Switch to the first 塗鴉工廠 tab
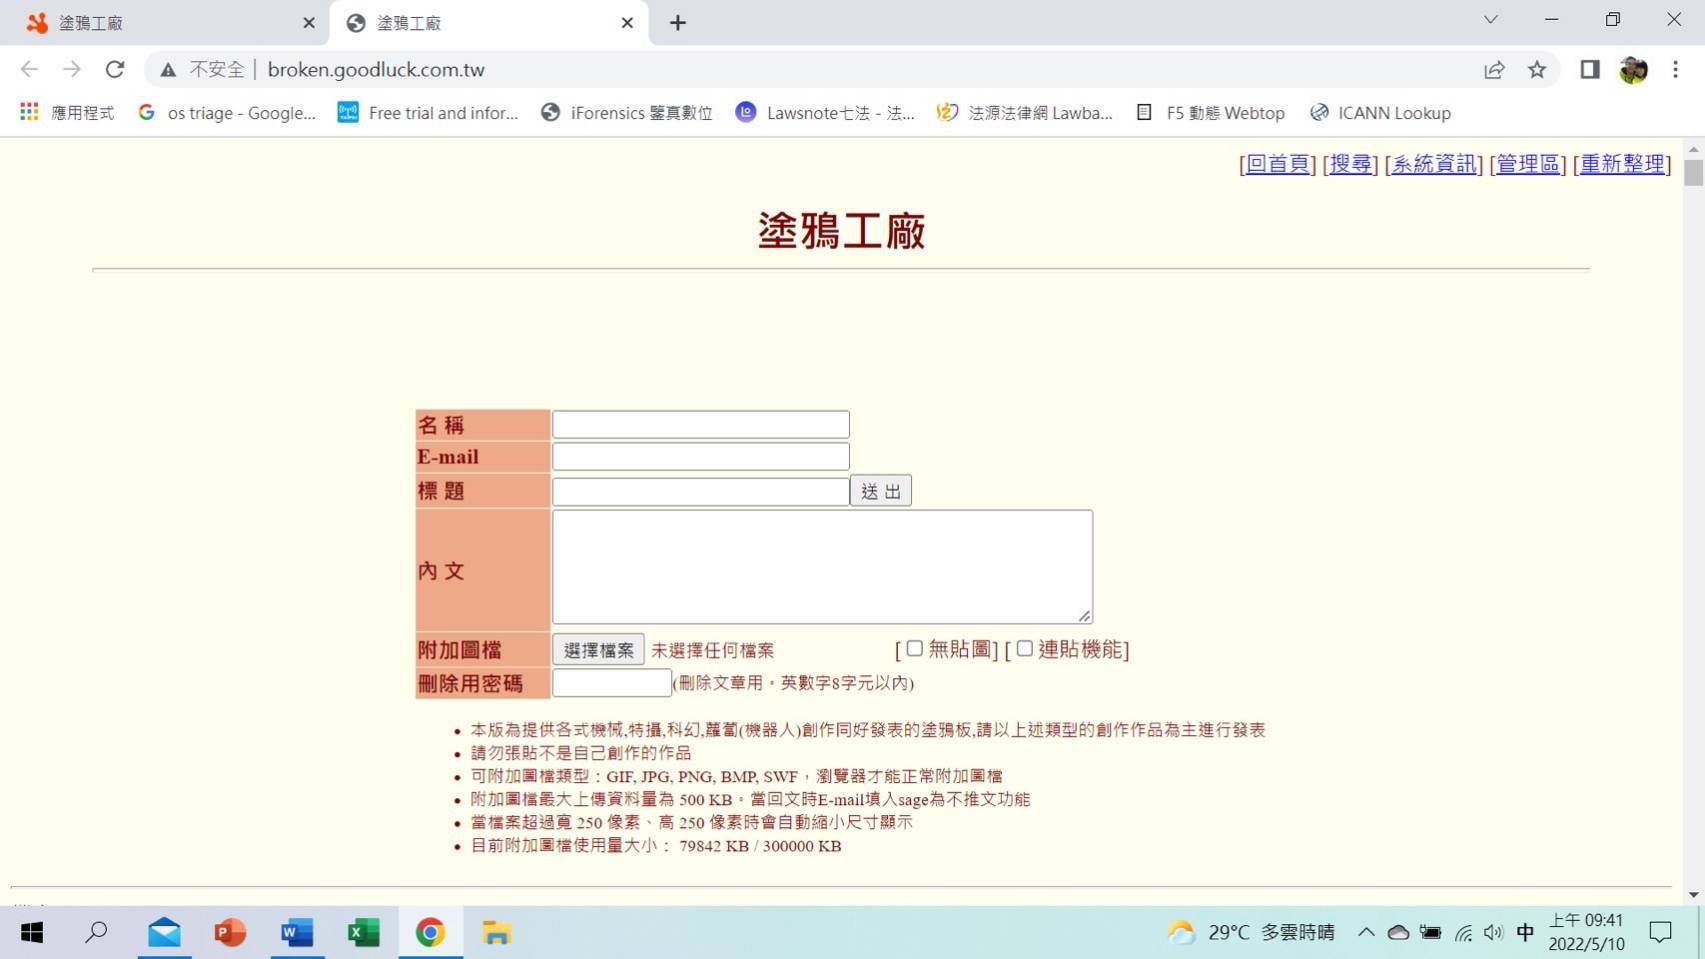Screen dimensions: 1705x959 (160, 23)
